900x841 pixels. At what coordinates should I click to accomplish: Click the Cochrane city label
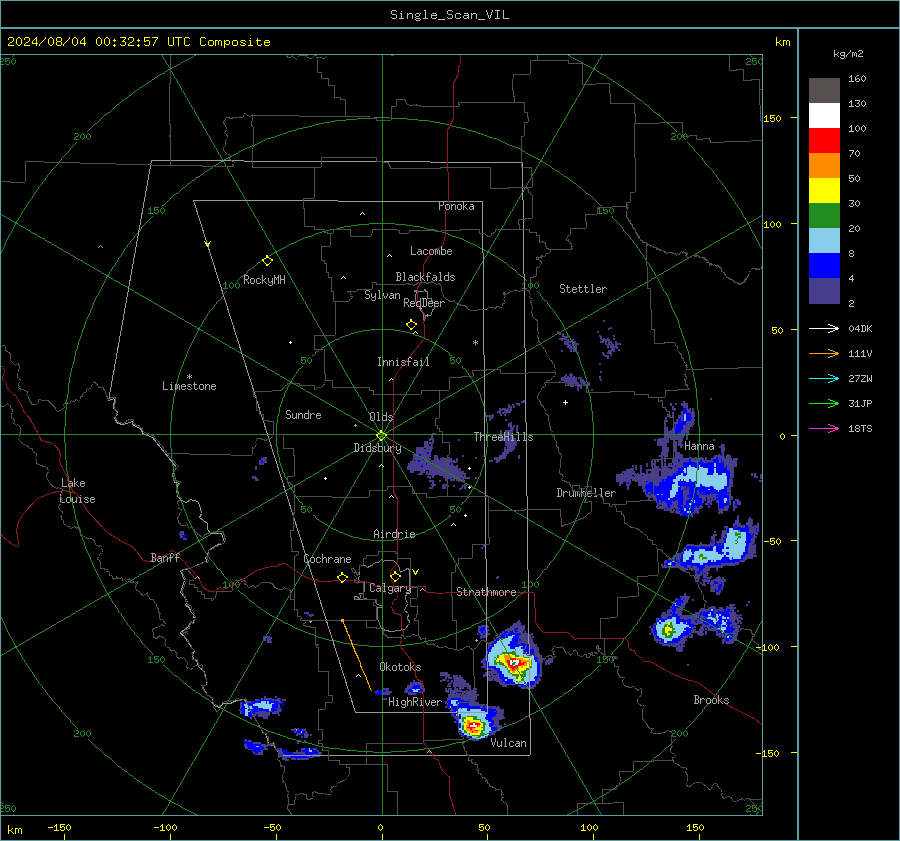(x=327, y=559)
